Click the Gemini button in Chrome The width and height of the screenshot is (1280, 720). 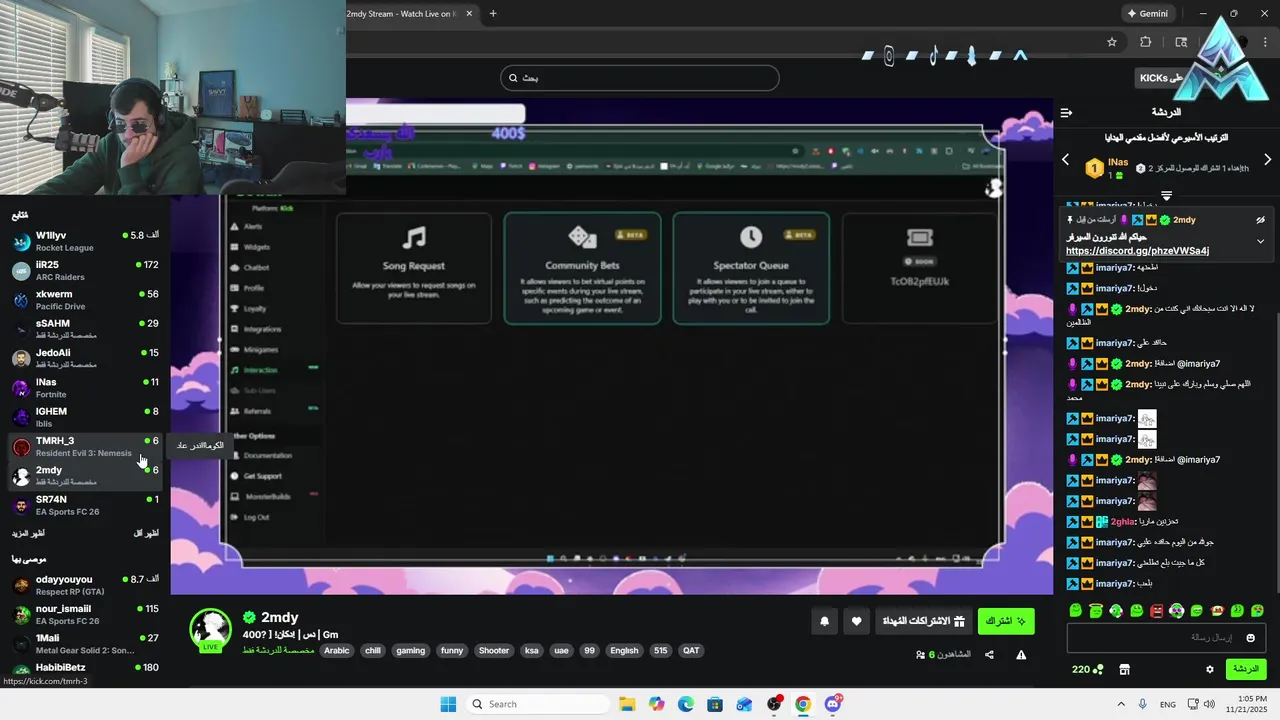coord(1147,14)
